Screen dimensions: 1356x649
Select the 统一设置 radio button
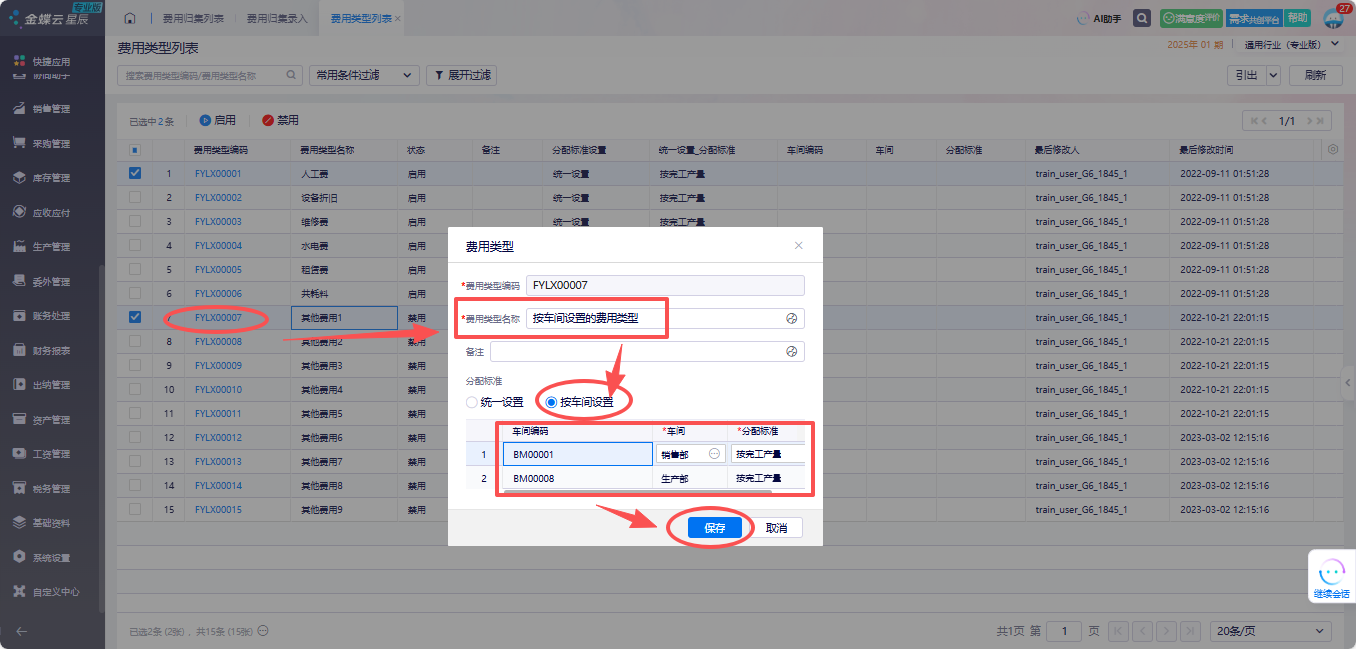click(473, 402)
